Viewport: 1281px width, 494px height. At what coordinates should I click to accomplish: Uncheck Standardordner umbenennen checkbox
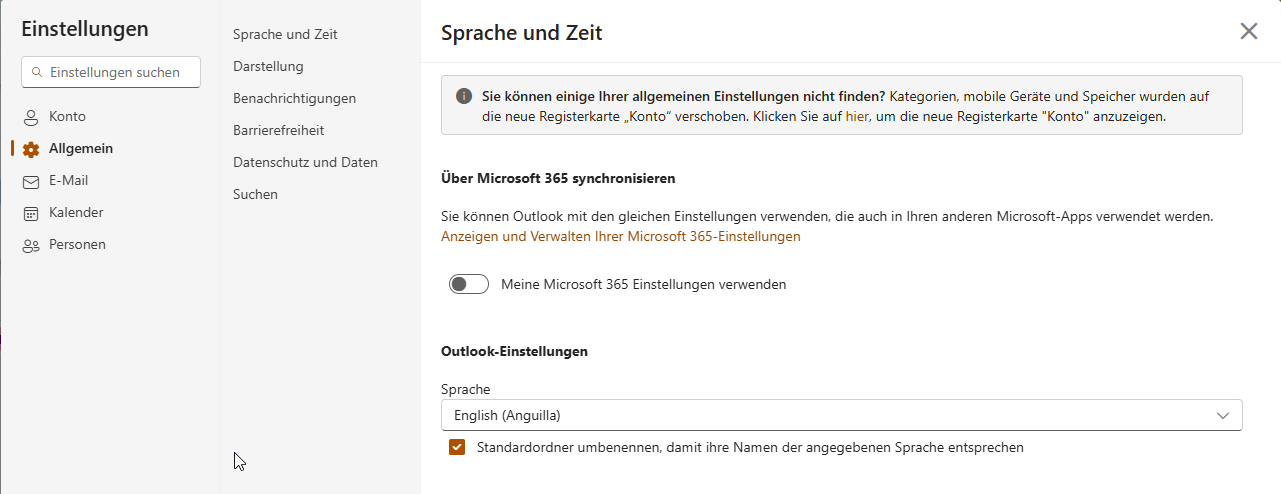(457, 447)
